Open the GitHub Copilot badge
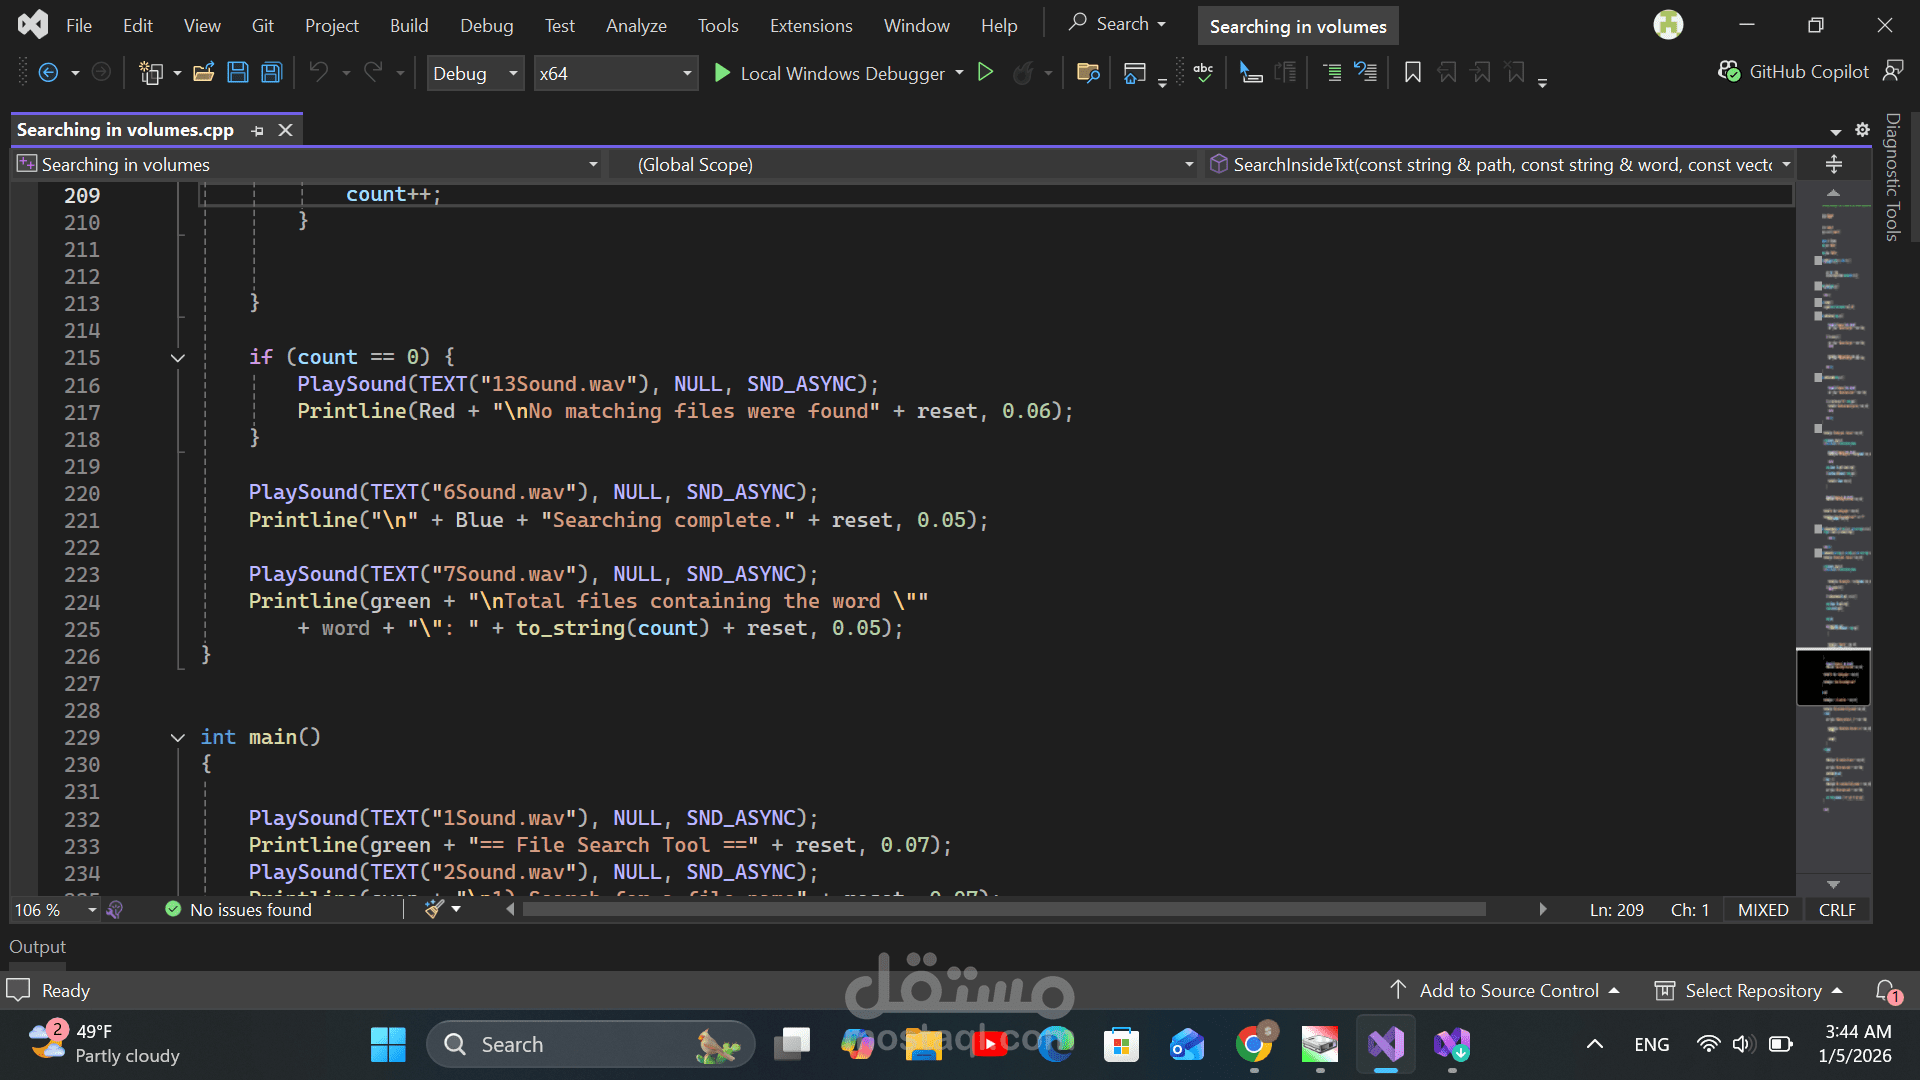1920x1080 pixels. coord(1795,72)
